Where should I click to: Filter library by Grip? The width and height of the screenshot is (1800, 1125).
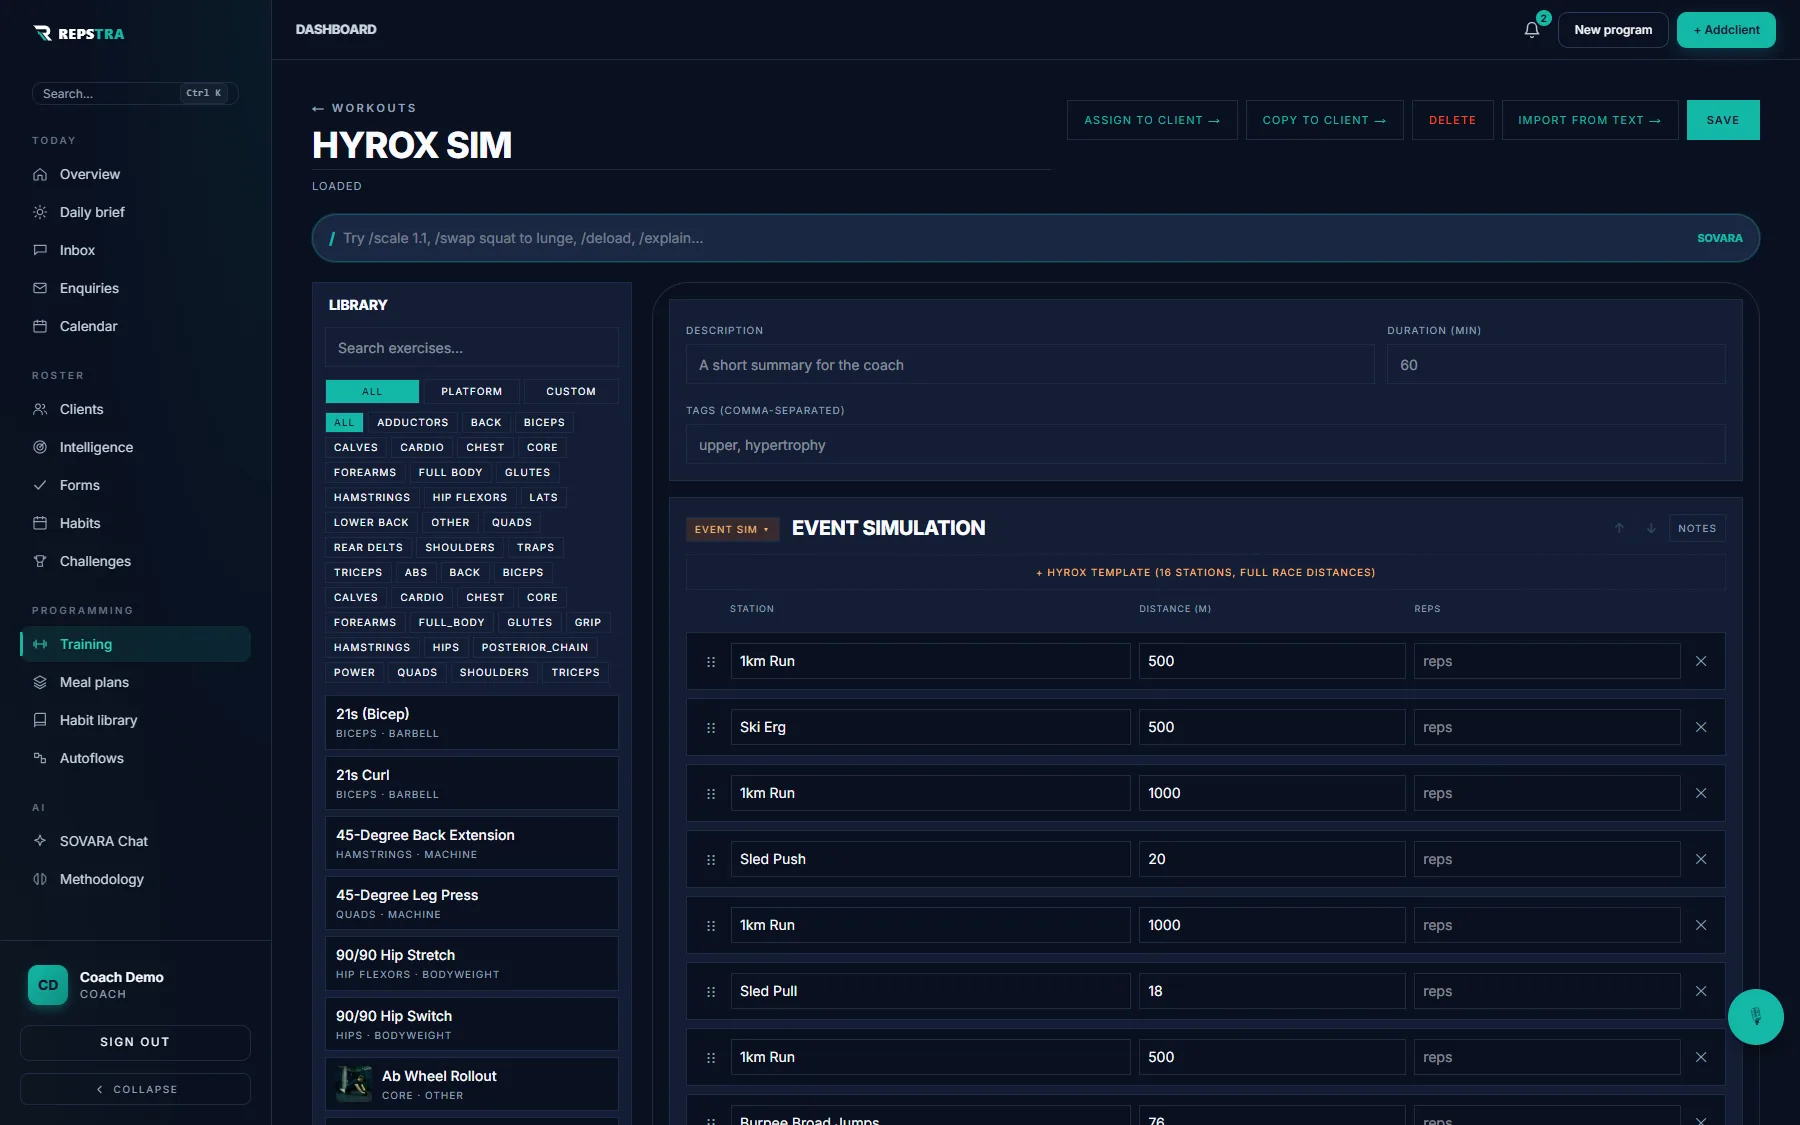pyautogui.click(x=588, y=622)
